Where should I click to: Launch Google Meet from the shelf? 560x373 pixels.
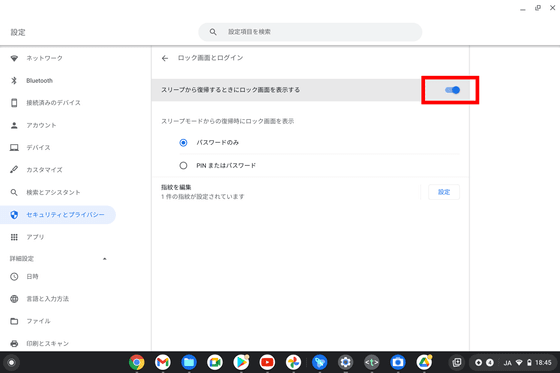(215, 362)
